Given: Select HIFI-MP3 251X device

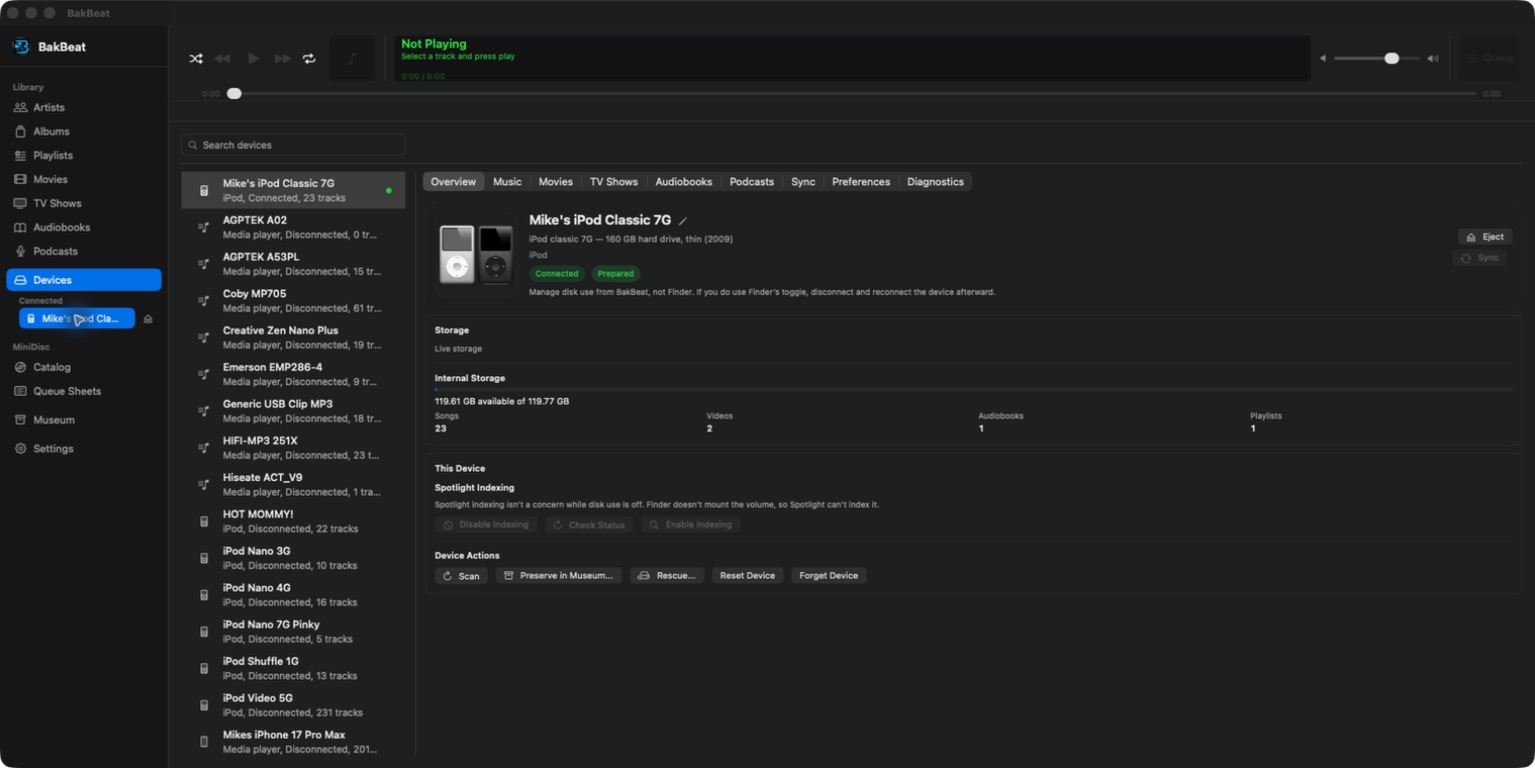Looking at the screenshot, I should point(293,448).
